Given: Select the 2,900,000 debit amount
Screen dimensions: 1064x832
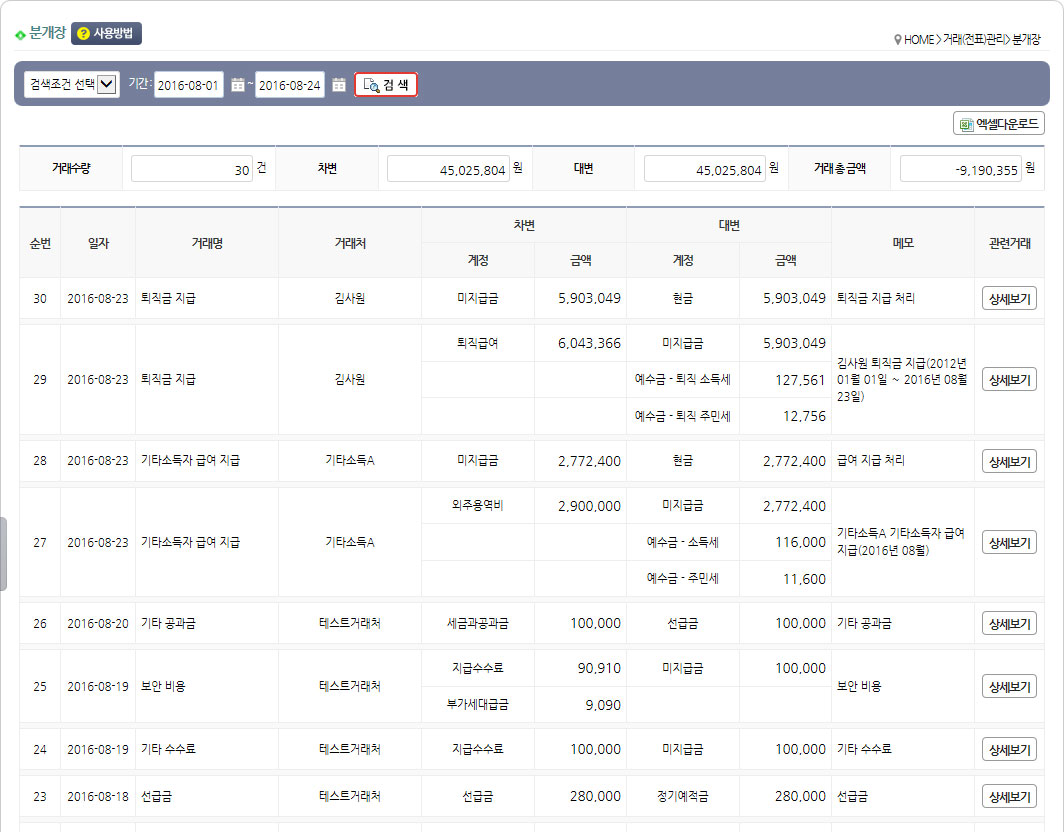Looking at the screenshot, I should [x=589, y=506].
